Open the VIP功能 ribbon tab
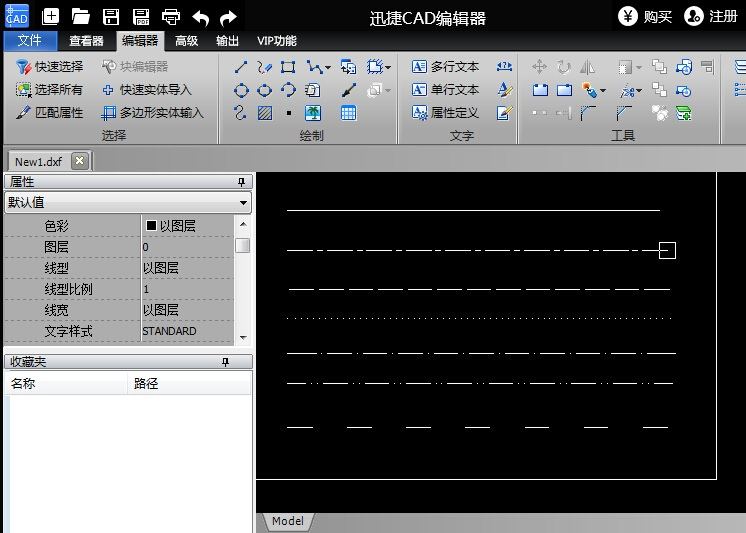 (277, 41)
